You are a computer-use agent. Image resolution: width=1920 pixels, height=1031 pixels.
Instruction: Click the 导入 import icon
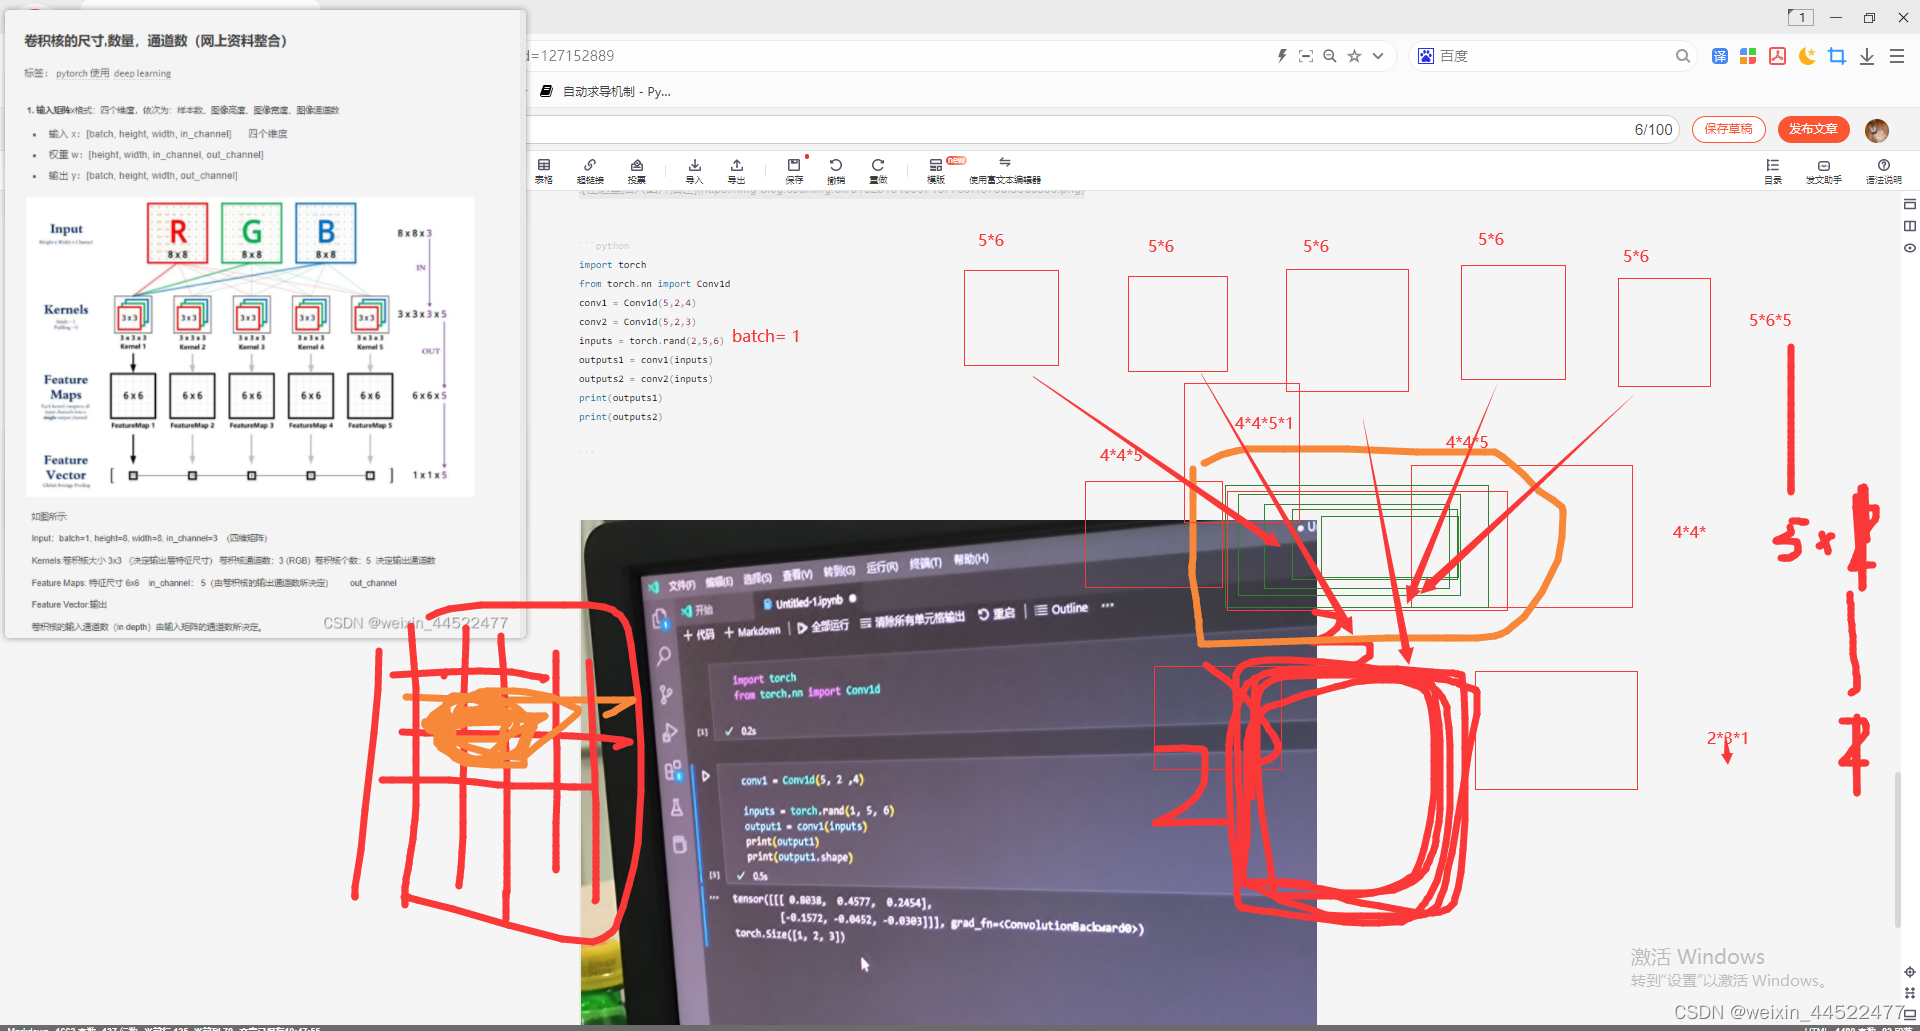(x=695, y=171)
